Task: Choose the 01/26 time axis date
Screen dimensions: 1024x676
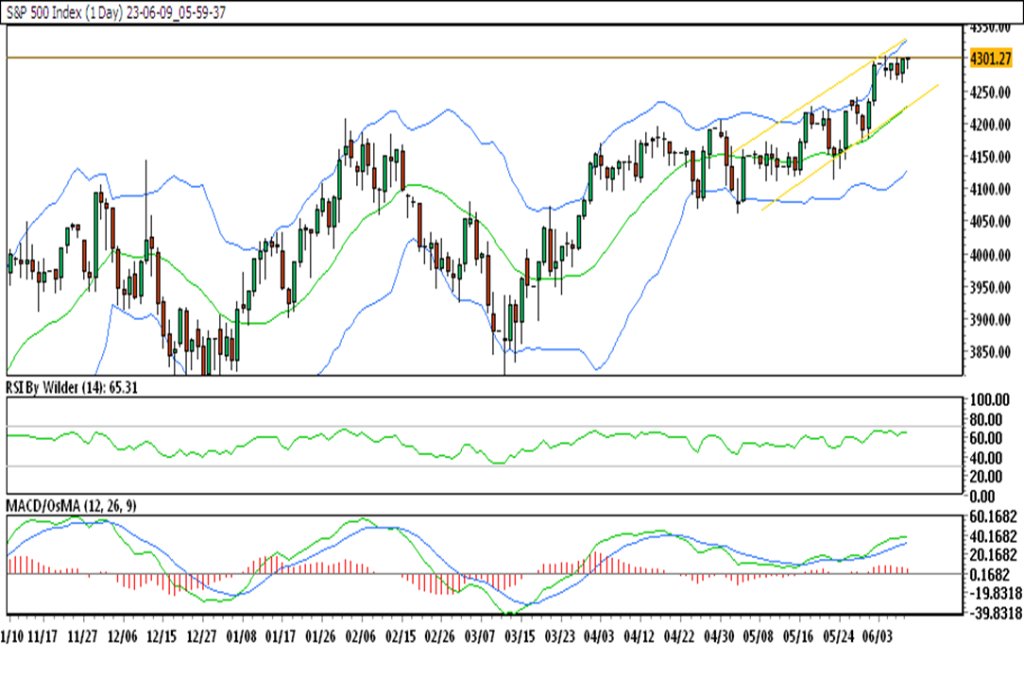Action: point(321,637)
